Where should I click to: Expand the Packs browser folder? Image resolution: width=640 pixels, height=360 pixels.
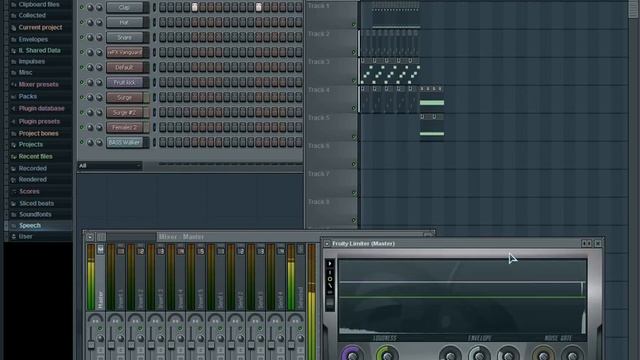(27, 97)
